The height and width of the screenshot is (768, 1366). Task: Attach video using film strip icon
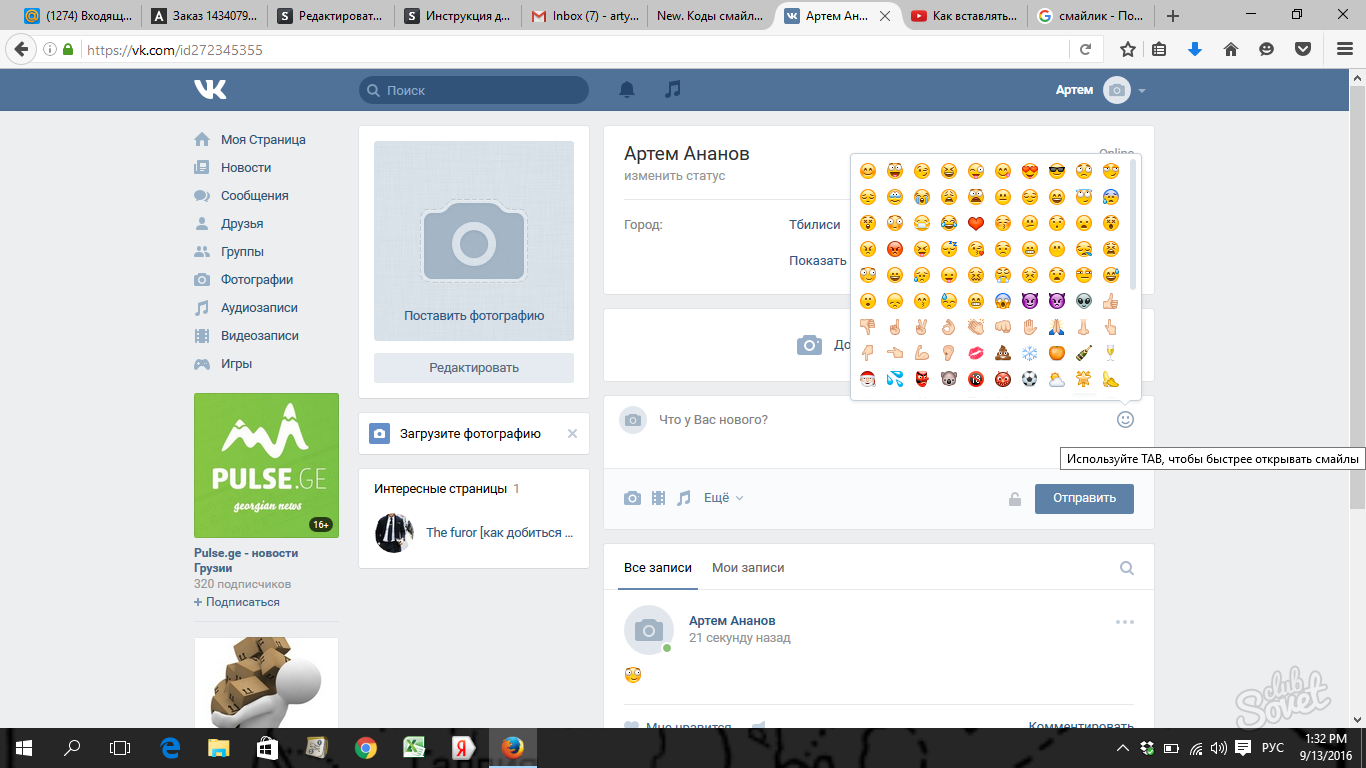coord(658,498)
